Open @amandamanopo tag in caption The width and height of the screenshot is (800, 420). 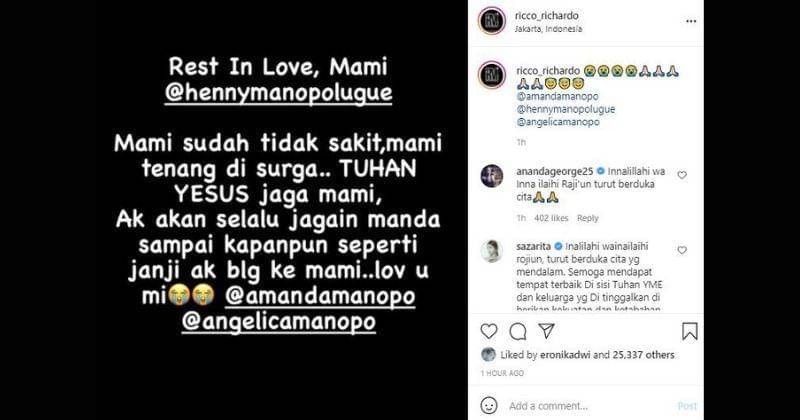tap(557, 96)
